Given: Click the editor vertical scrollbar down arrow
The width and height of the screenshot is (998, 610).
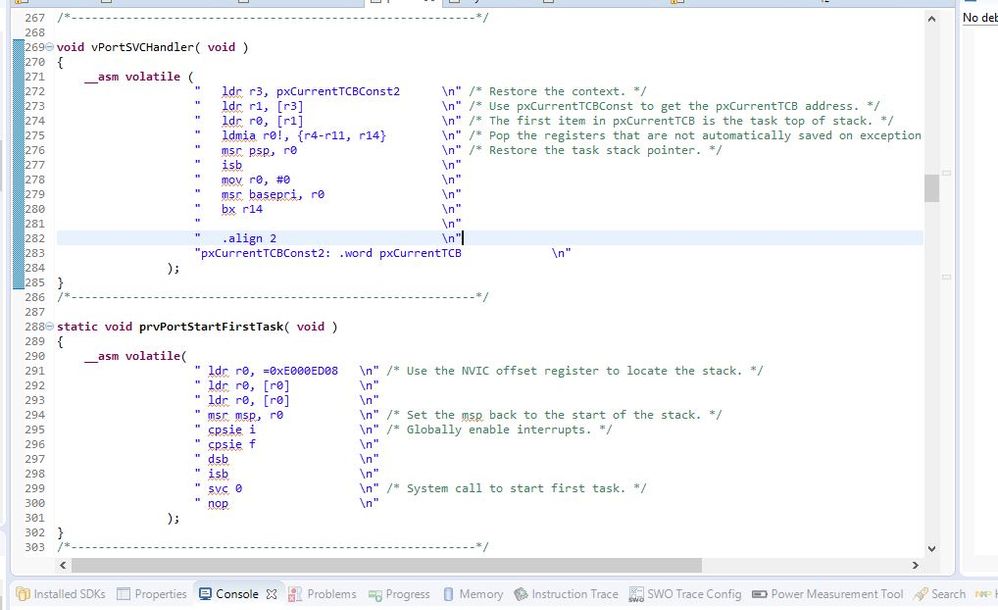Looking at the screenshot, I should 932,548.
